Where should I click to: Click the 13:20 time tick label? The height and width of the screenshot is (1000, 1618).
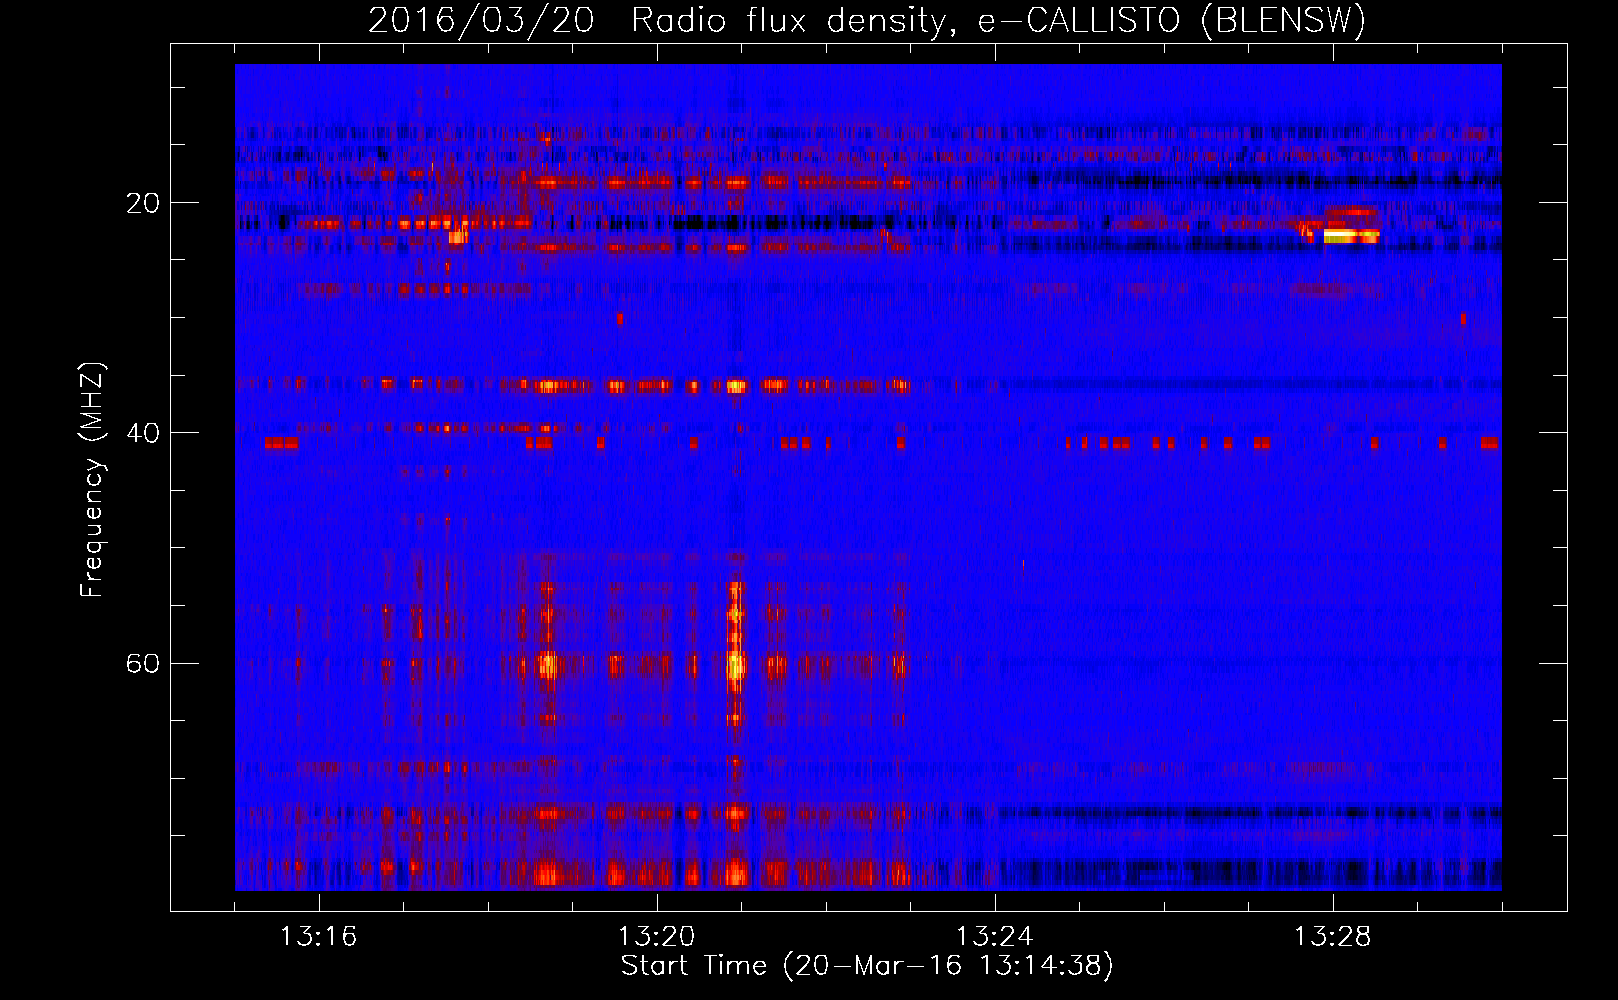[656, 937]
